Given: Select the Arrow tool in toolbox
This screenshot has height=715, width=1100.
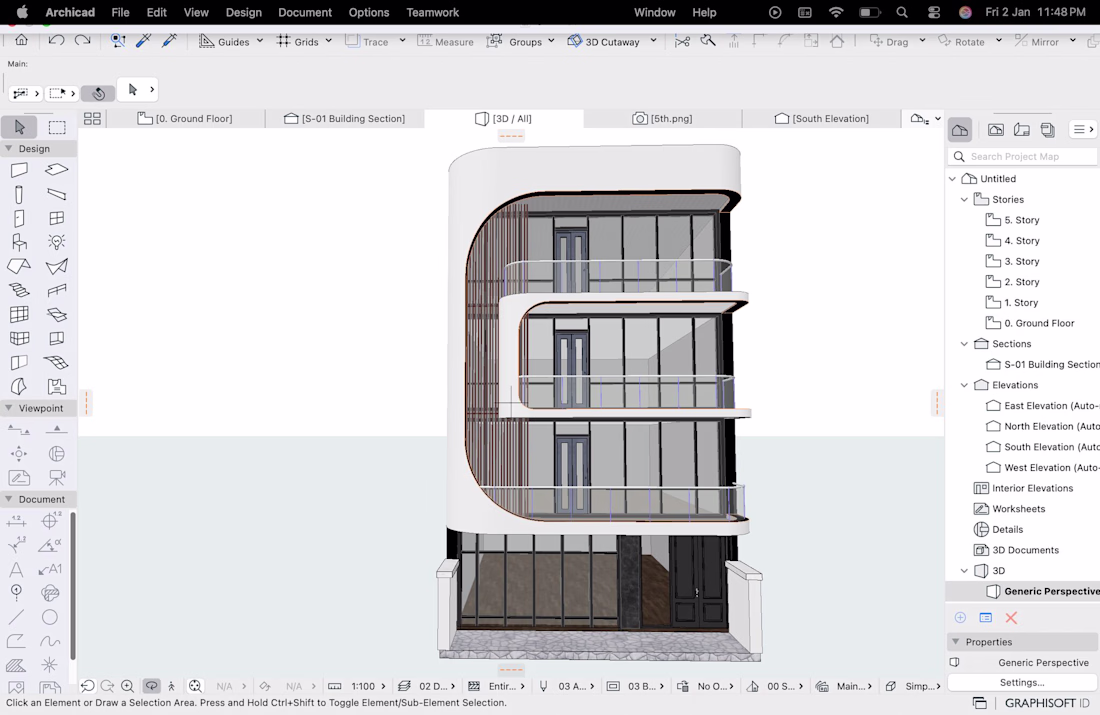Looking at the screenshot, I should click(x=20, y=127).
